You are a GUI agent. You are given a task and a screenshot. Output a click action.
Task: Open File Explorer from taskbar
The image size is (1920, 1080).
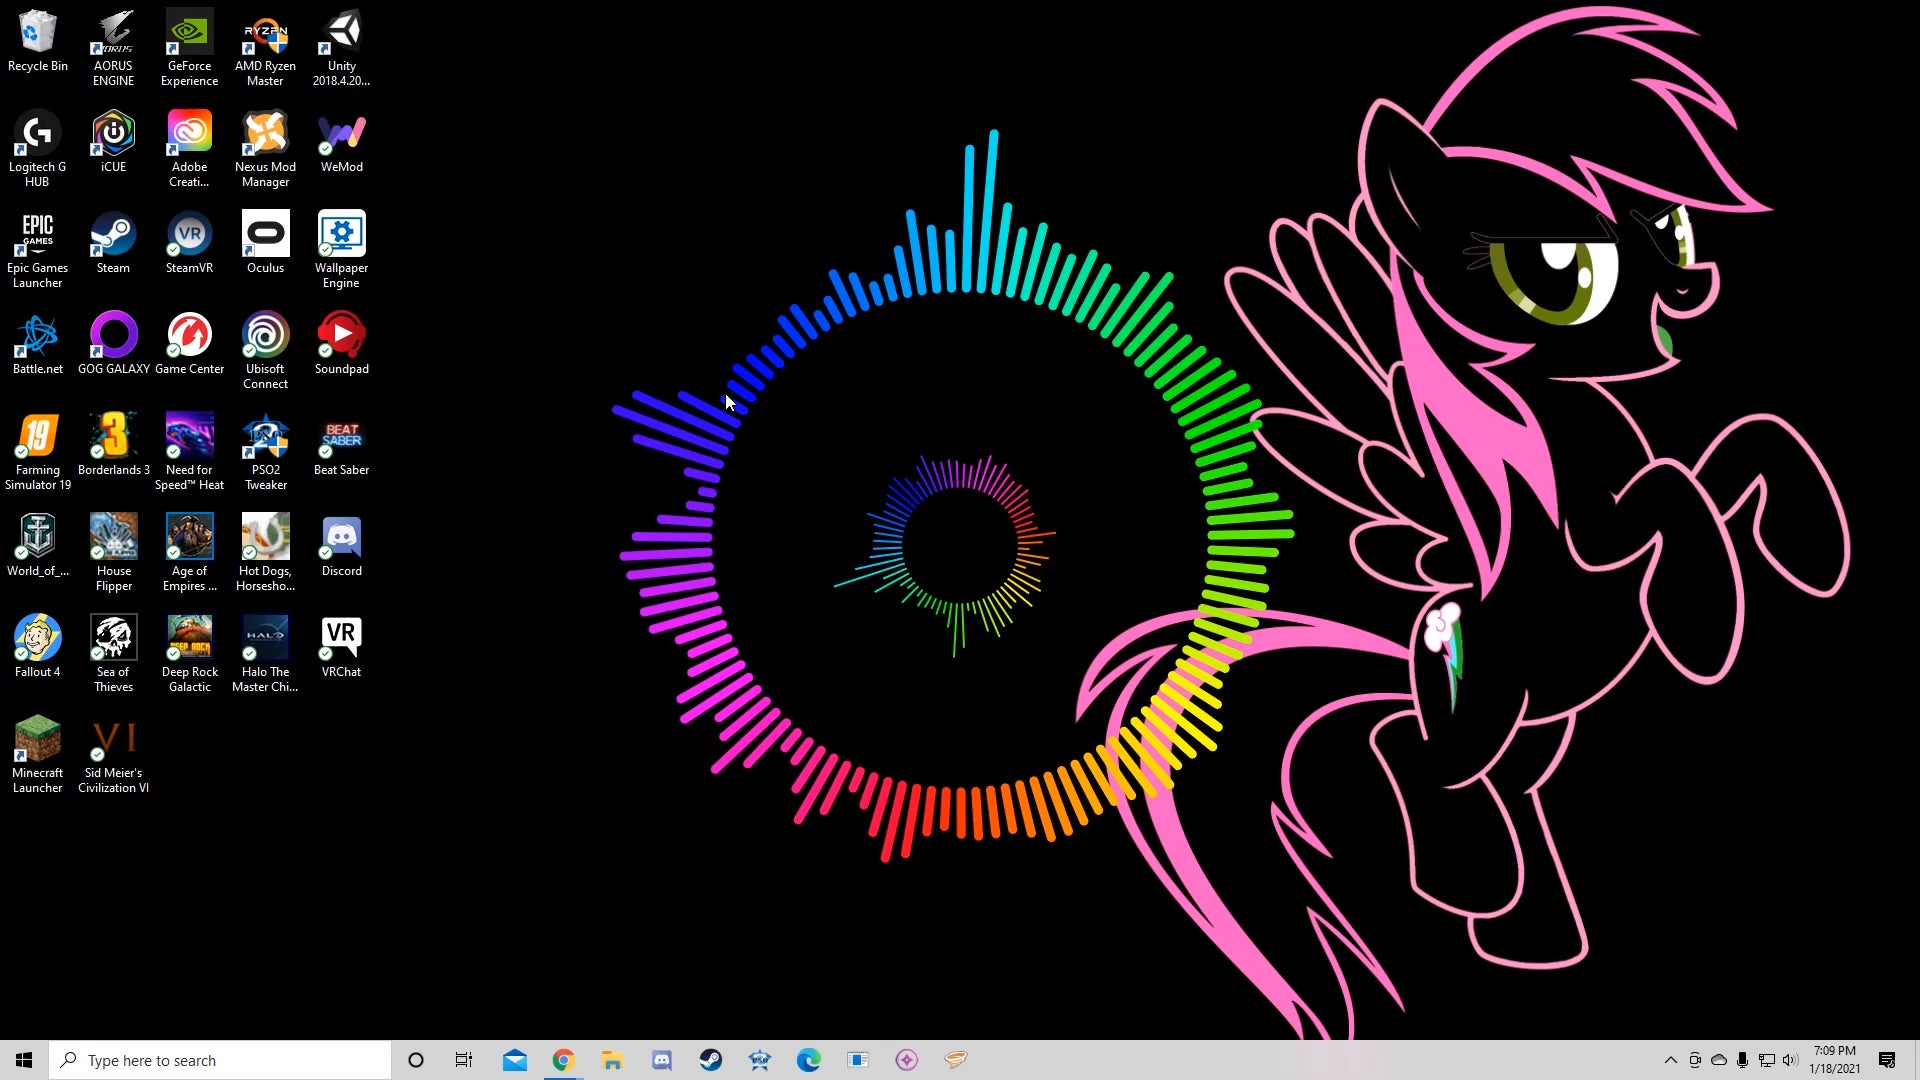point(611,1059)
